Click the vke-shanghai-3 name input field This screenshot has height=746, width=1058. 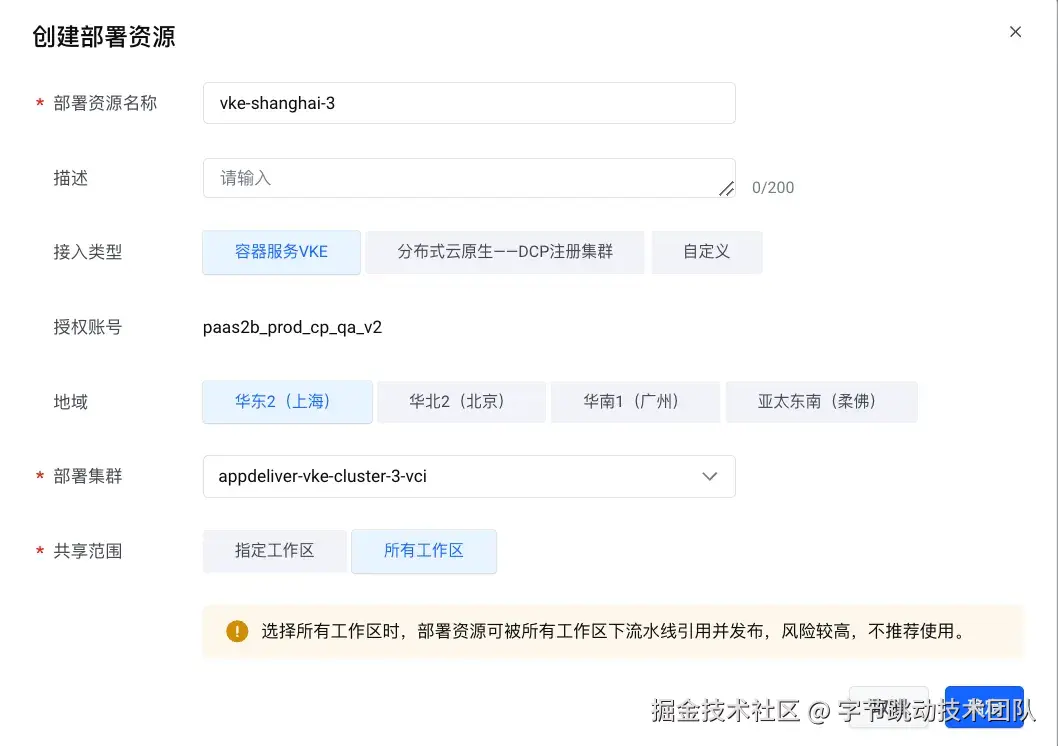click(468, 102)
